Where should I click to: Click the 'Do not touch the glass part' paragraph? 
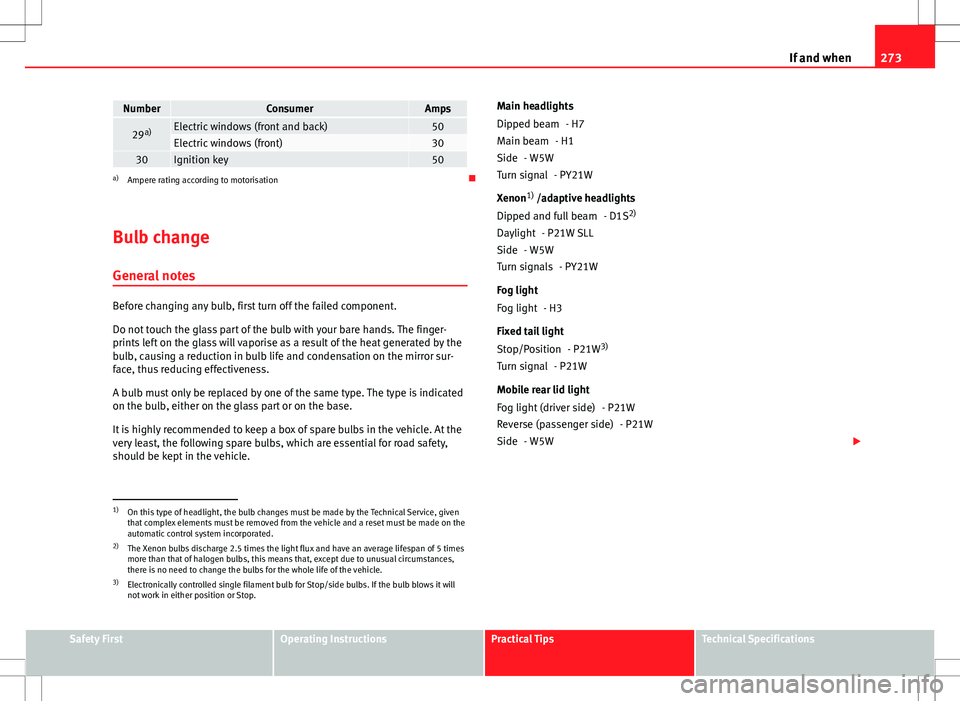pos(288,350)
